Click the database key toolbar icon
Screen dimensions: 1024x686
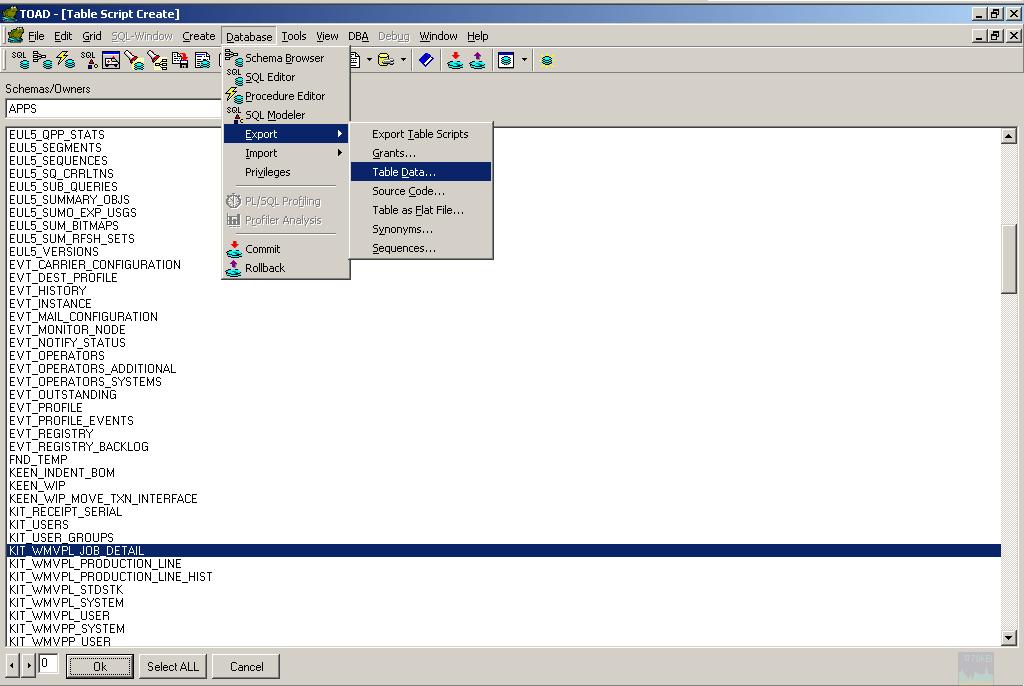387,60
